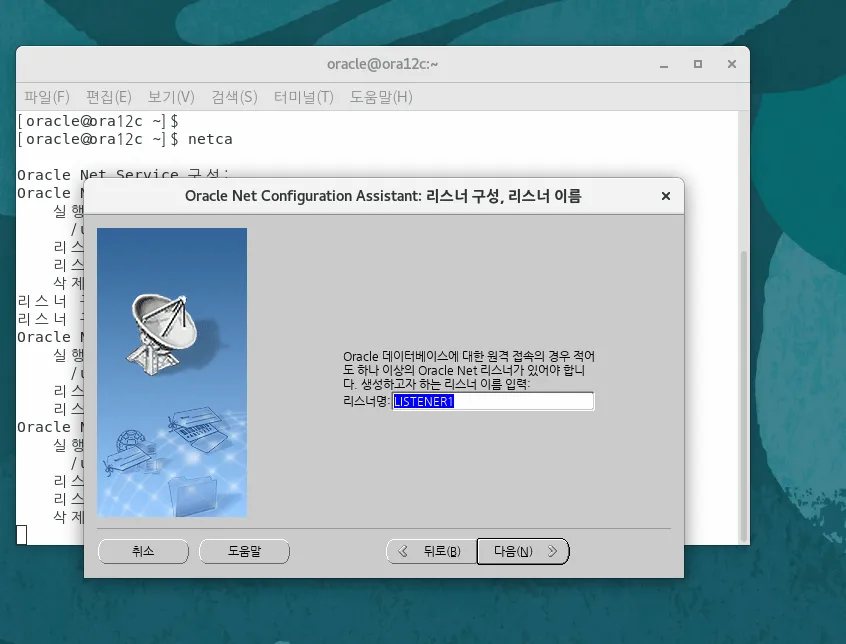The image size is (846, 644).
Task: Click the 뒤로(B) back button
Action: click(x=432, y=551)
